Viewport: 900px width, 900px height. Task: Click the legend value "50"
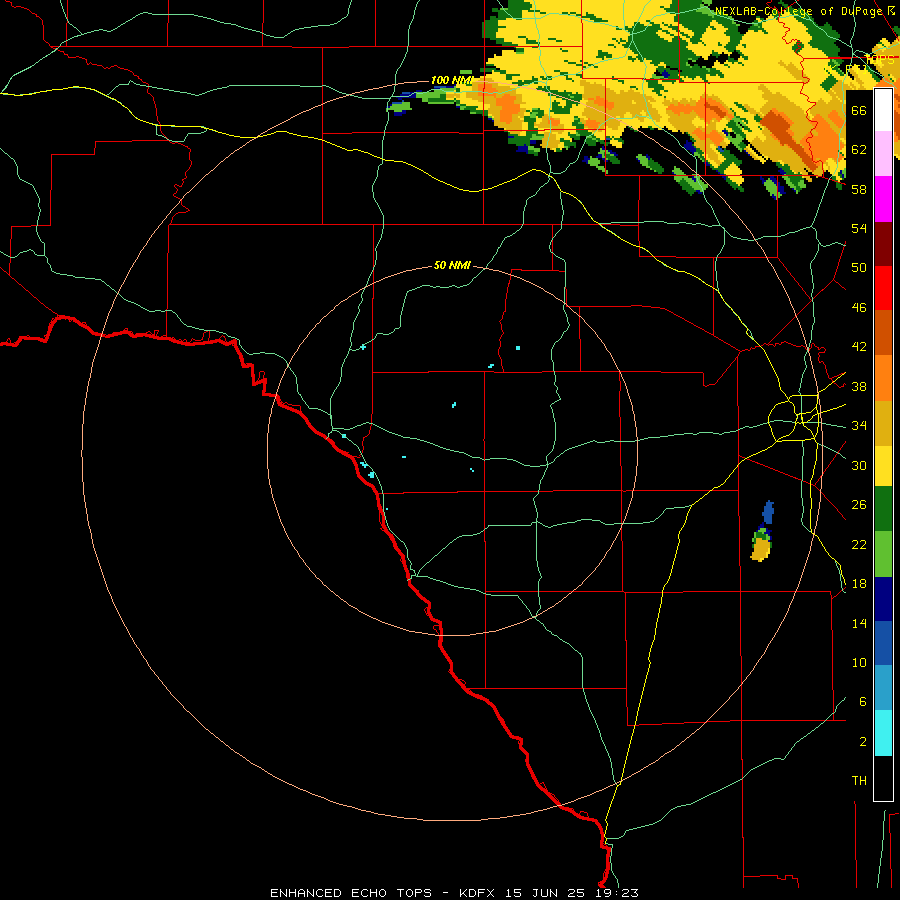pos(859,267)
